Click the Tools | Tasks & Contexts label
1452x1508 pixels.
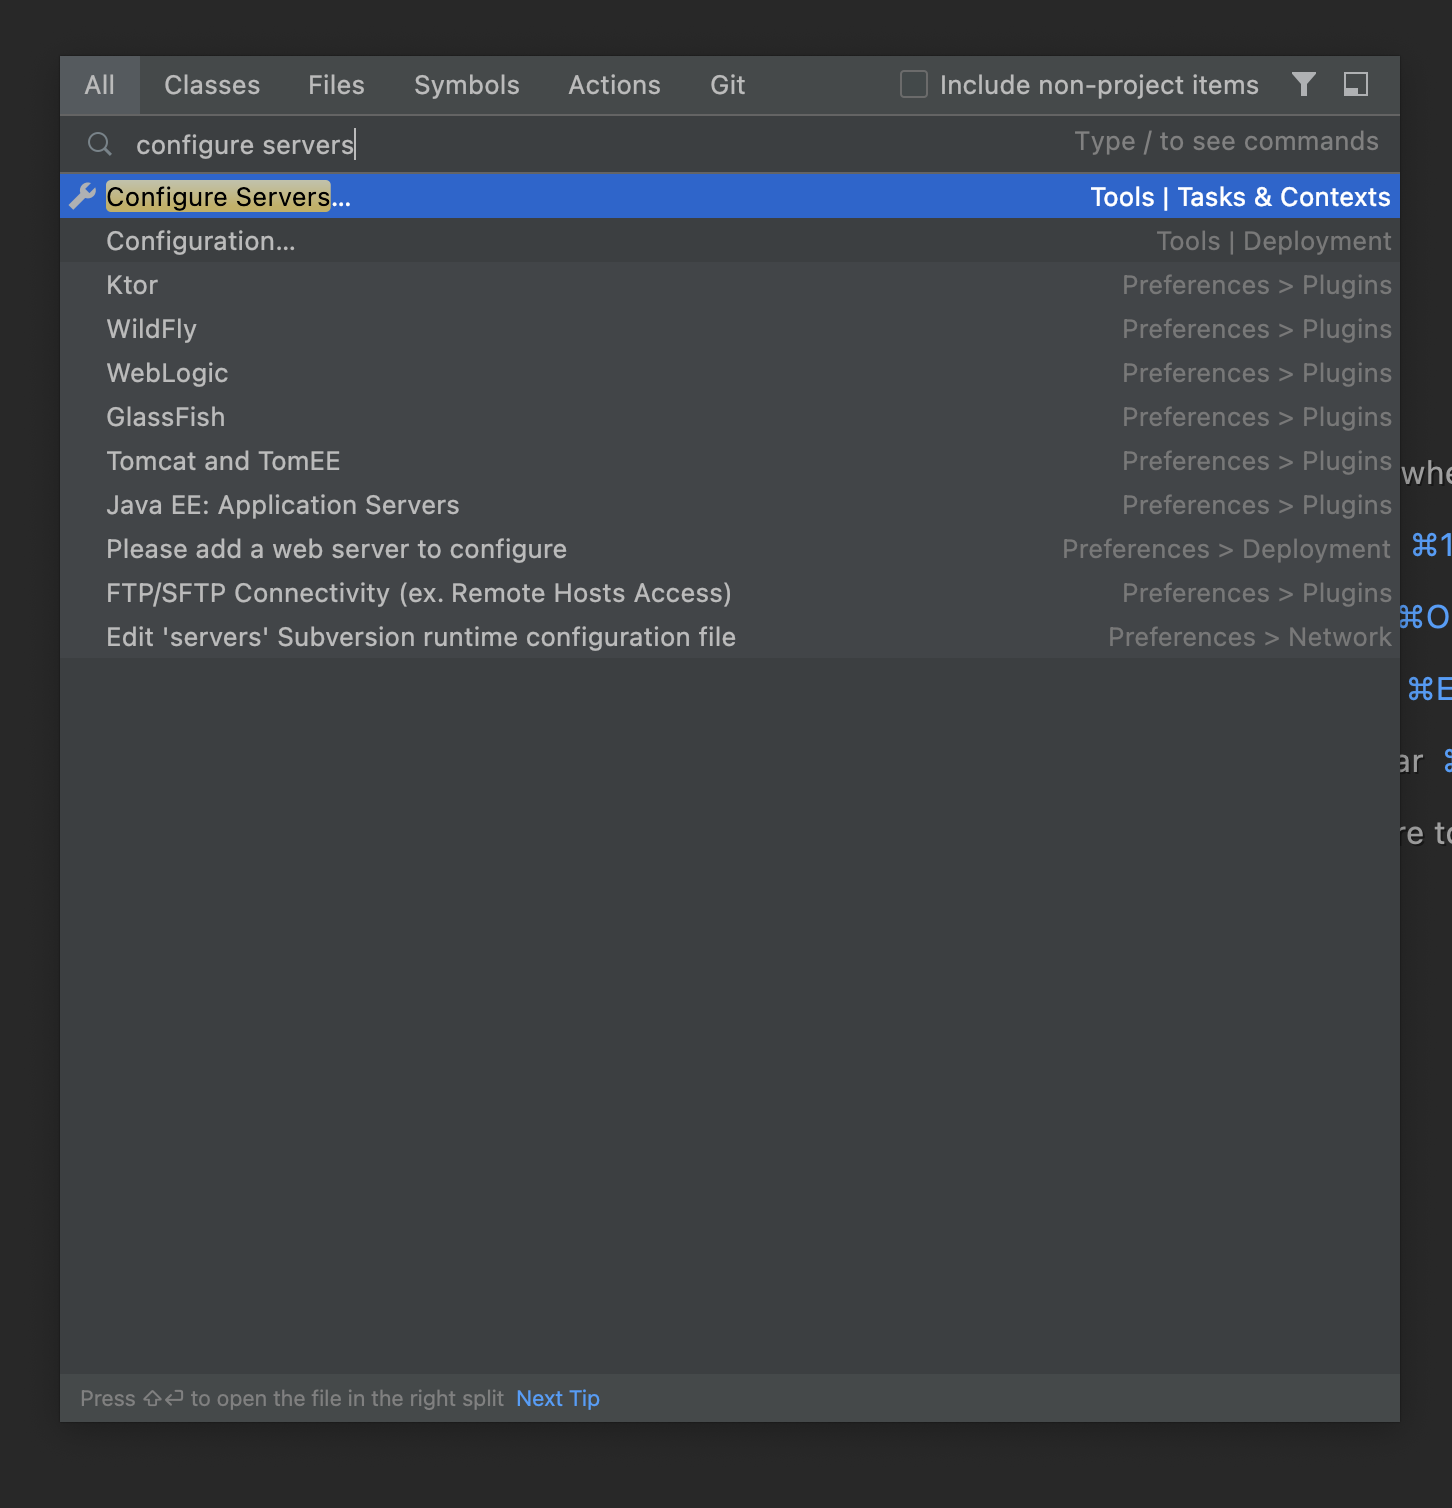click(1240, 197)
